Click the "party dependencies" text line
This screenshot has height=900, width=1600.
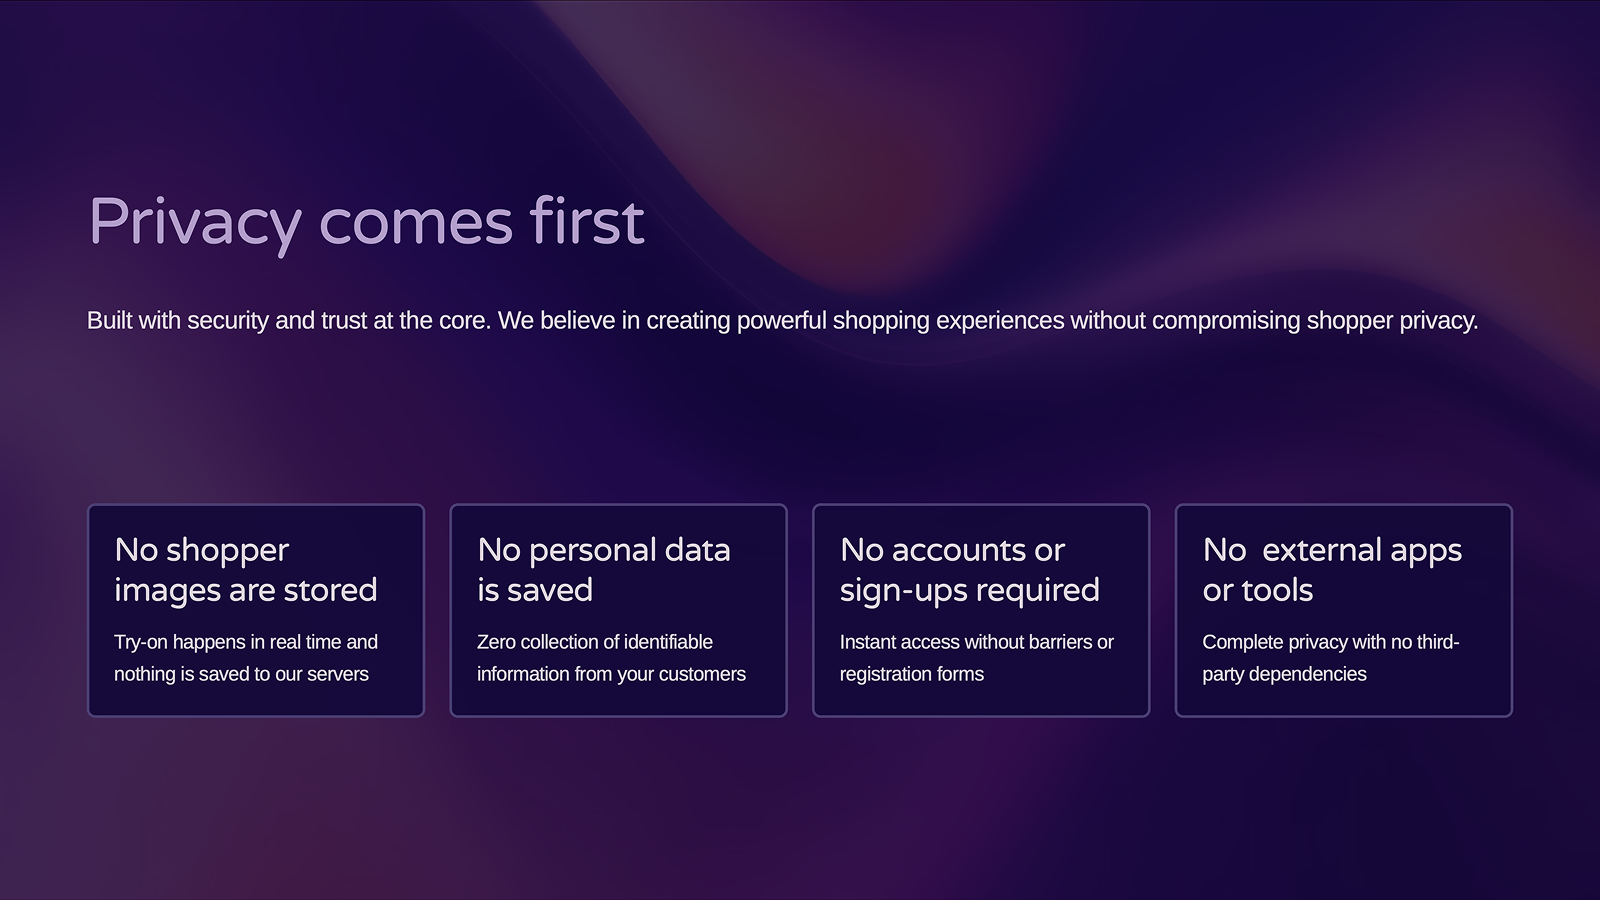click(1284, 674)
